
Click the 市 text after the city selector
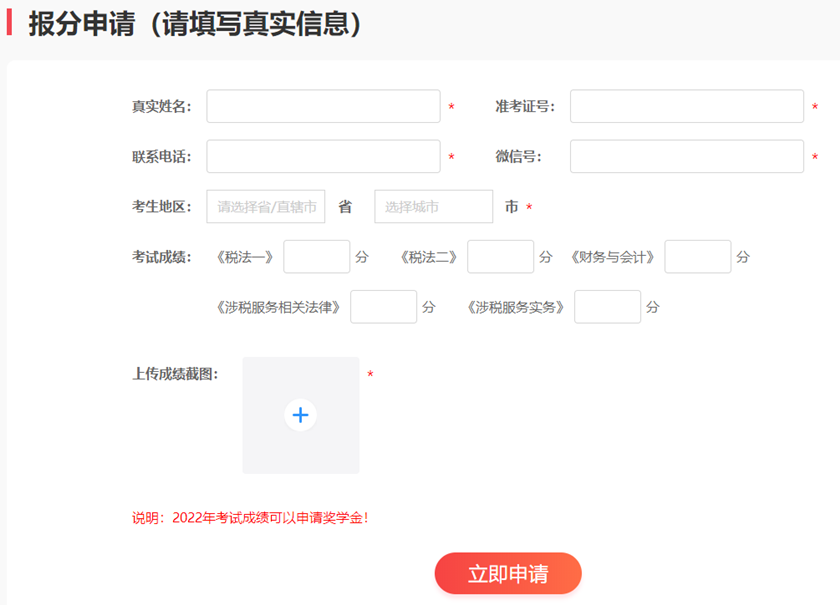click(513, 206)
